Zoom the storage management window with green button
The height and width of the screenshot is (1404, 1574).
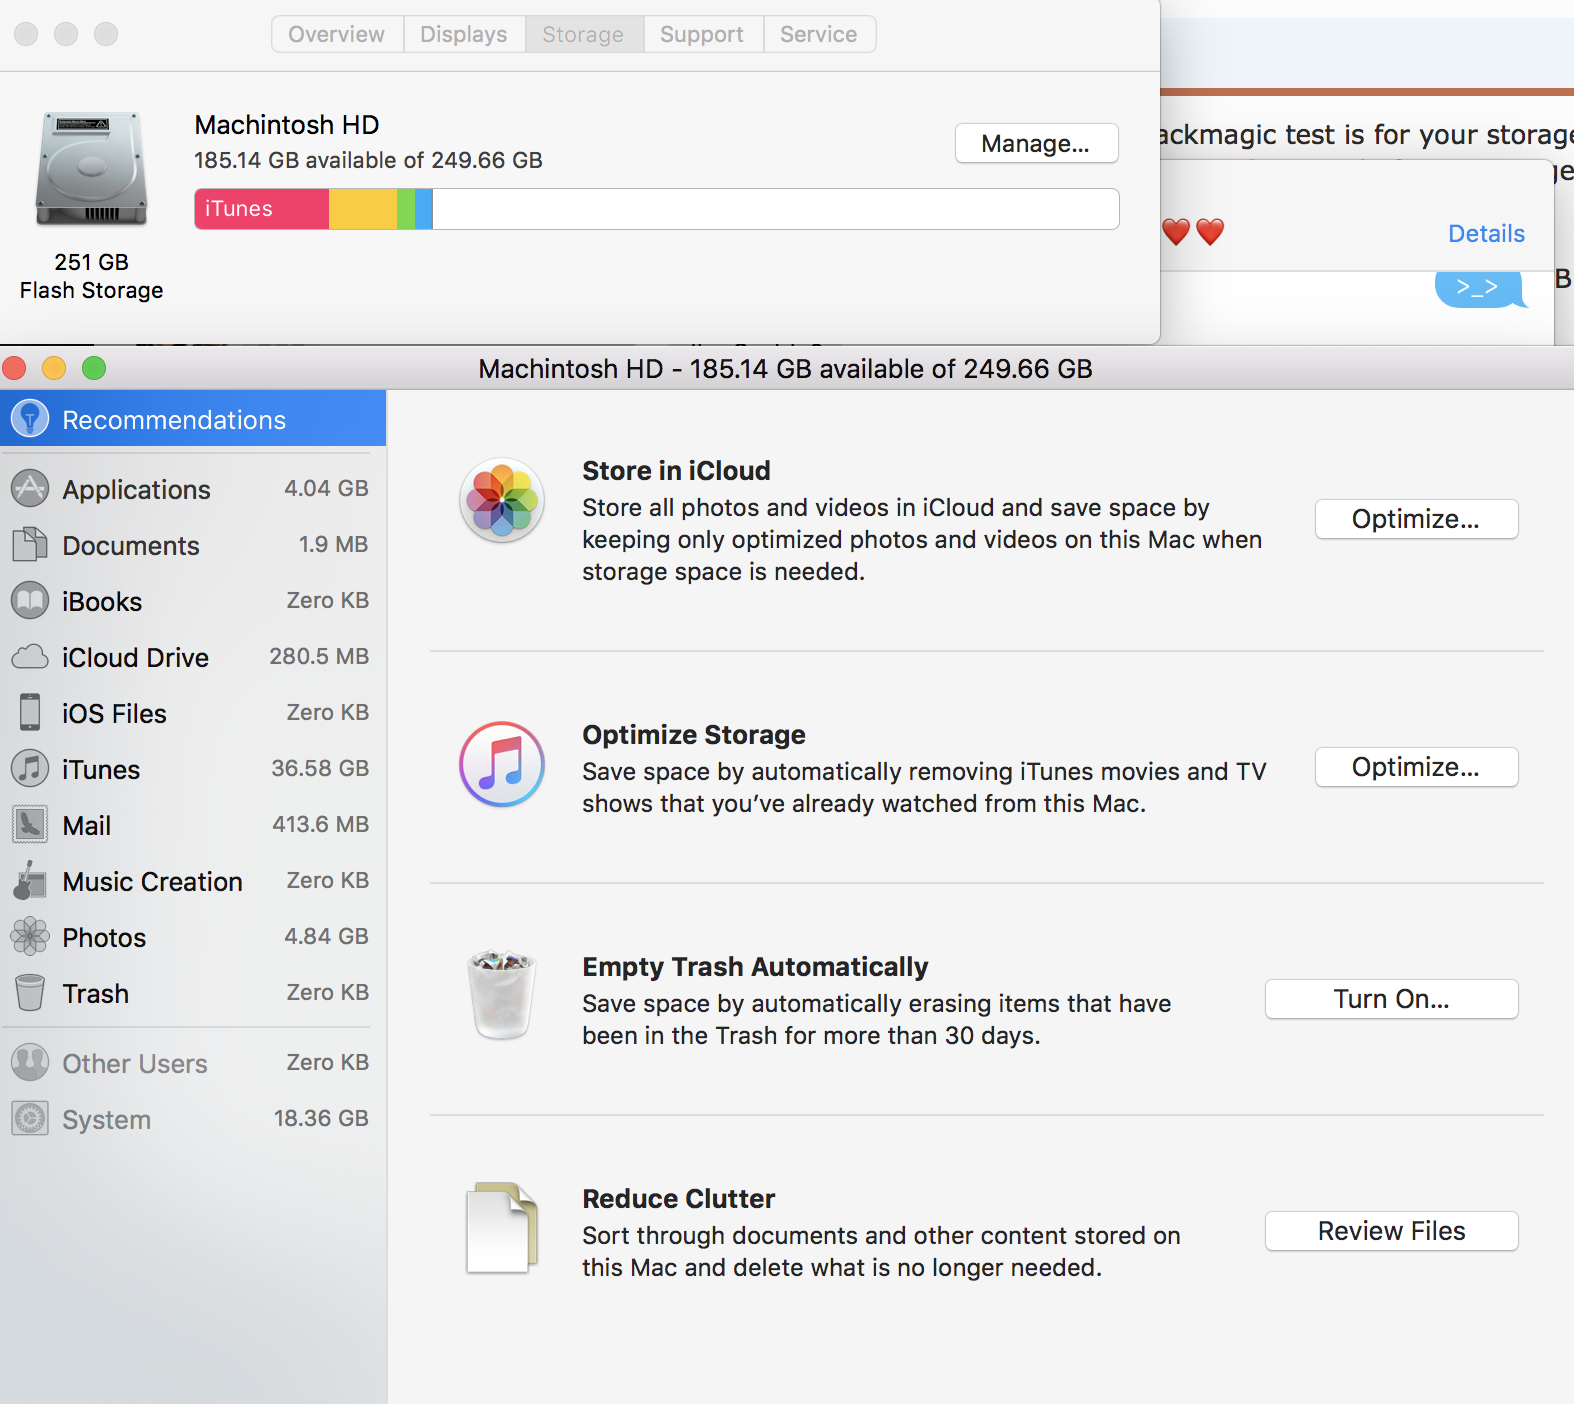click(x=94, y=368)
